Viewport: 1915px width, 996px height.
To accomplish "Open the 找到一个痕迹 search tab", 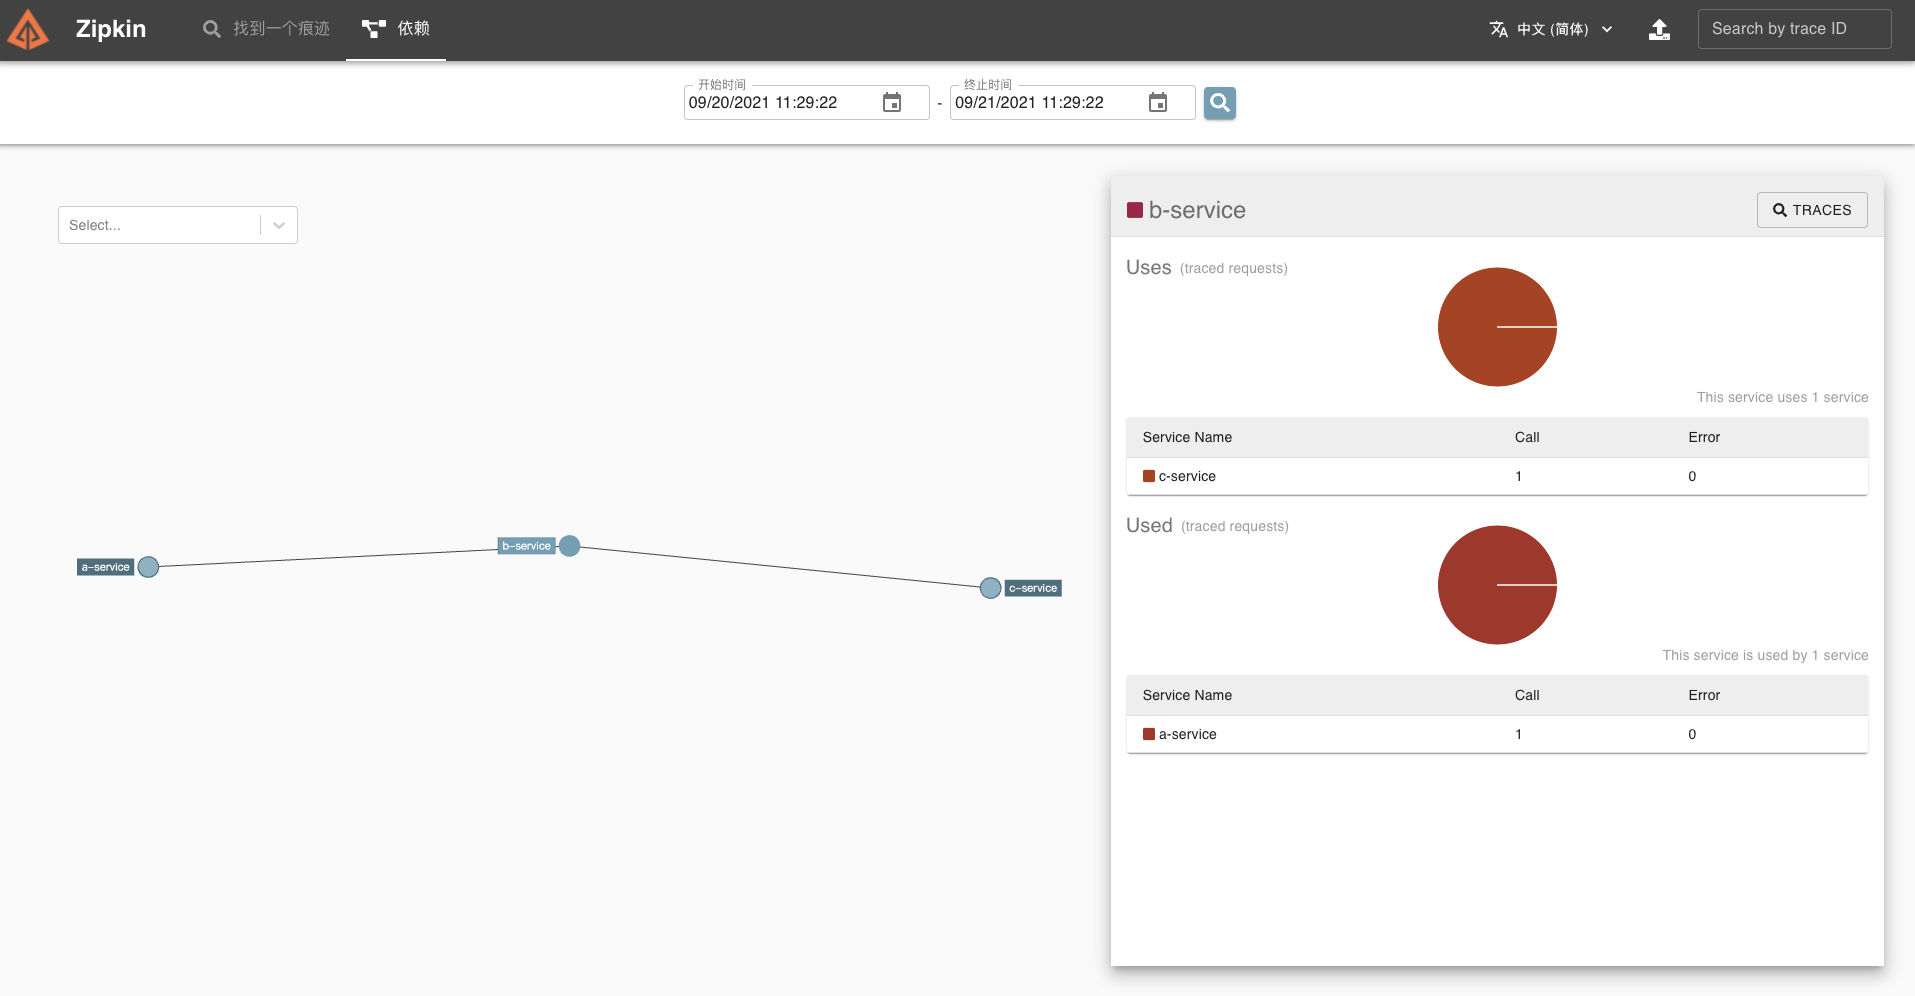I will (x=266, y=29).
